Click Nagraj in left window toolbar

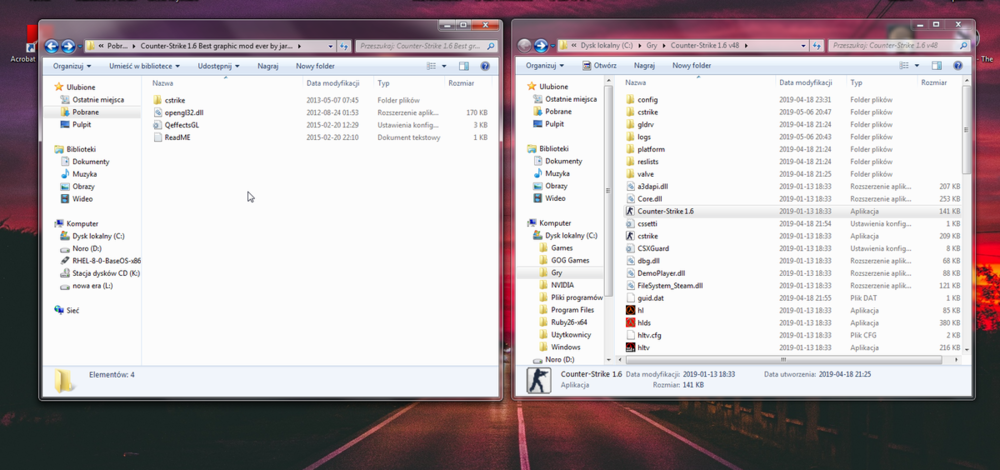[267, 66]
